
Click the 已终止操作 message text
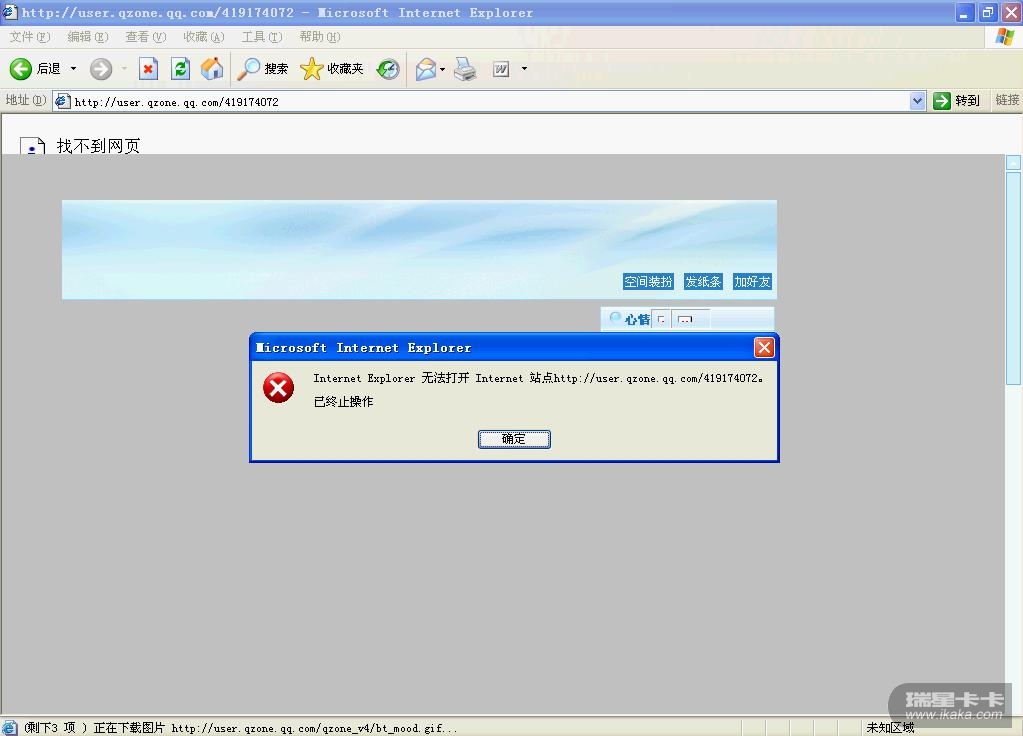[344, 402]
